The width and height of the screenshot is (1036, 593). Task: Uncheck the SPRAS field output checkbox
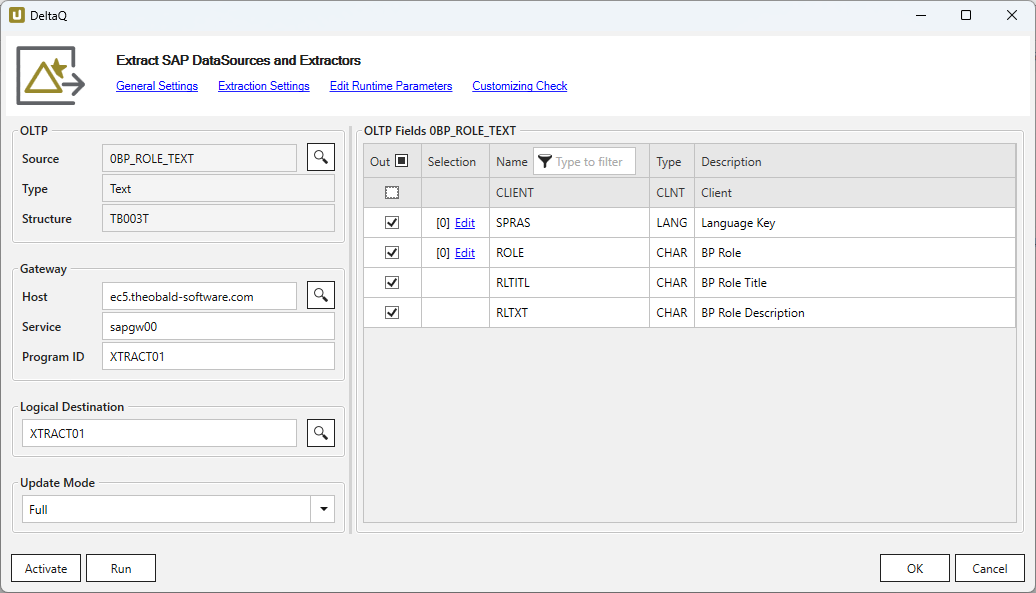[392, 223]
